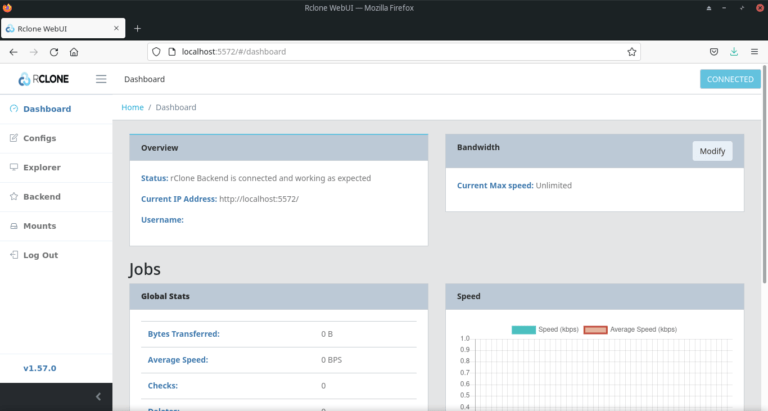The width and height of the screenshot is (768, 411).
Task: Click the Log Out icon
Action: [13, 255]
